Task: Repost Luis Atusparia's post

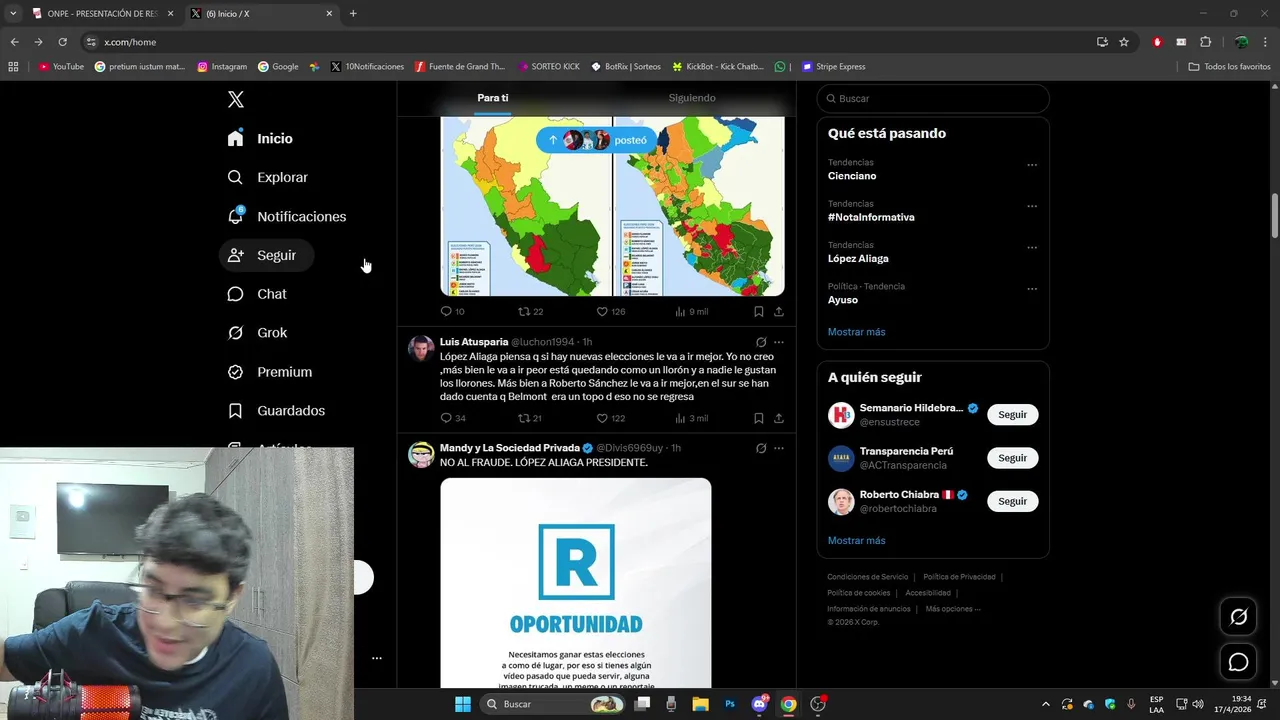Action: pyautogui.click(x=530, y=418)
